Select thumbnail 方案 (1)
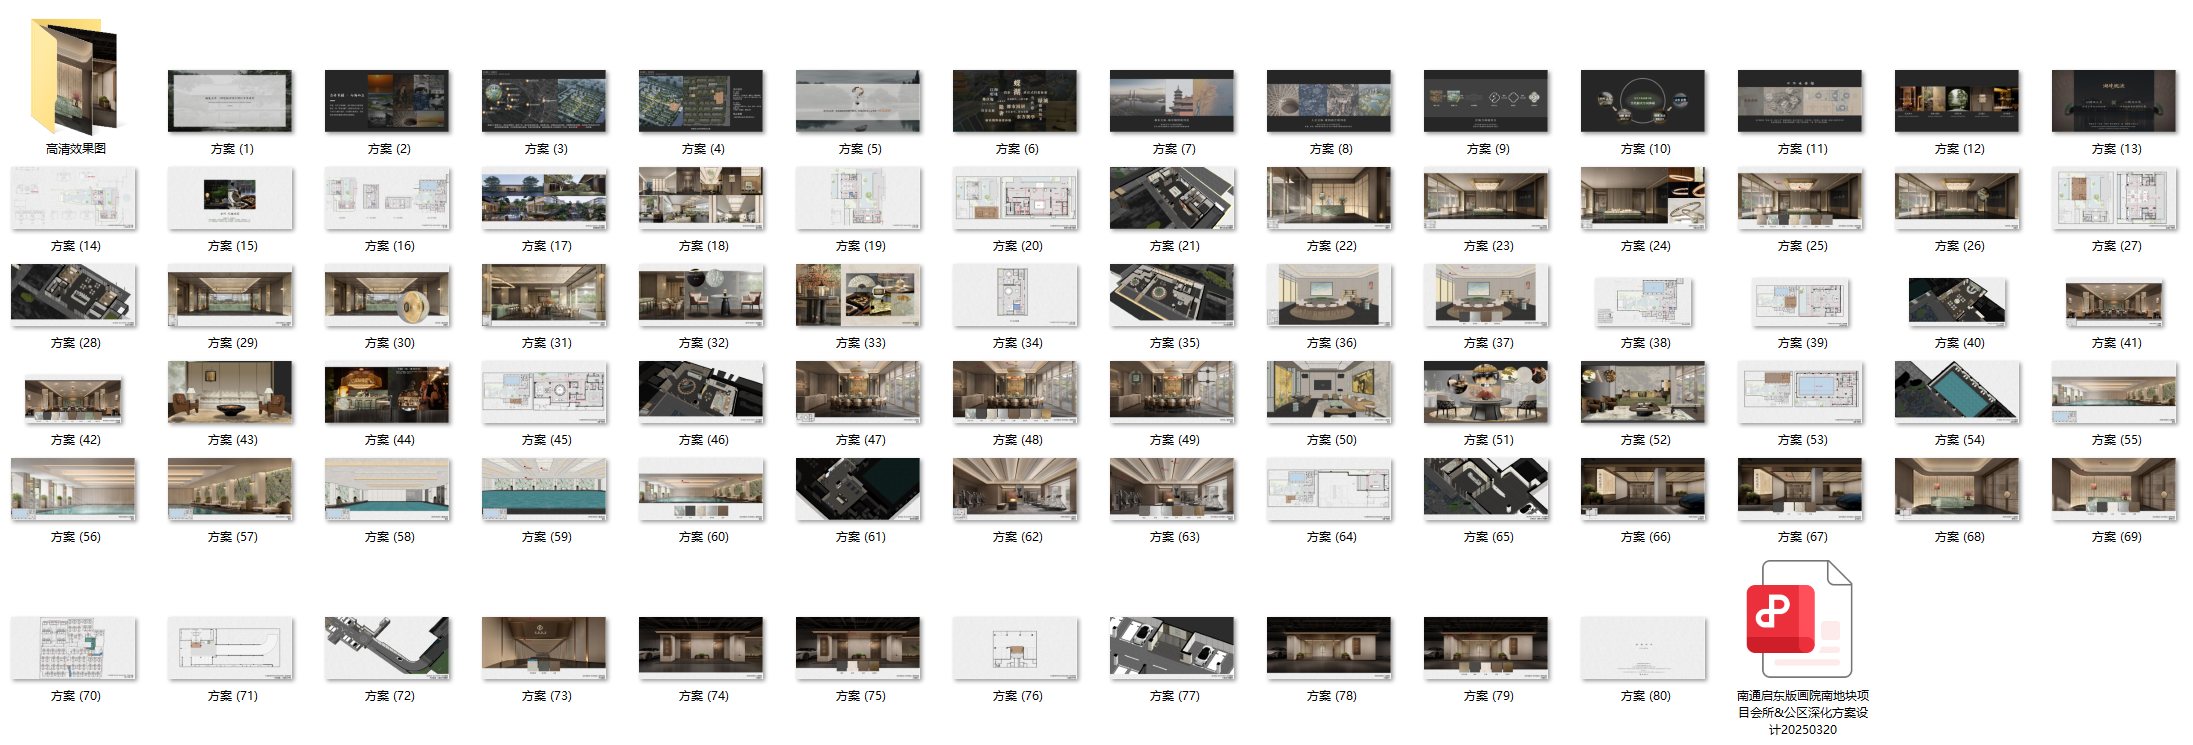Viewport: 2193px width, 745px height. tap(230, 101)
